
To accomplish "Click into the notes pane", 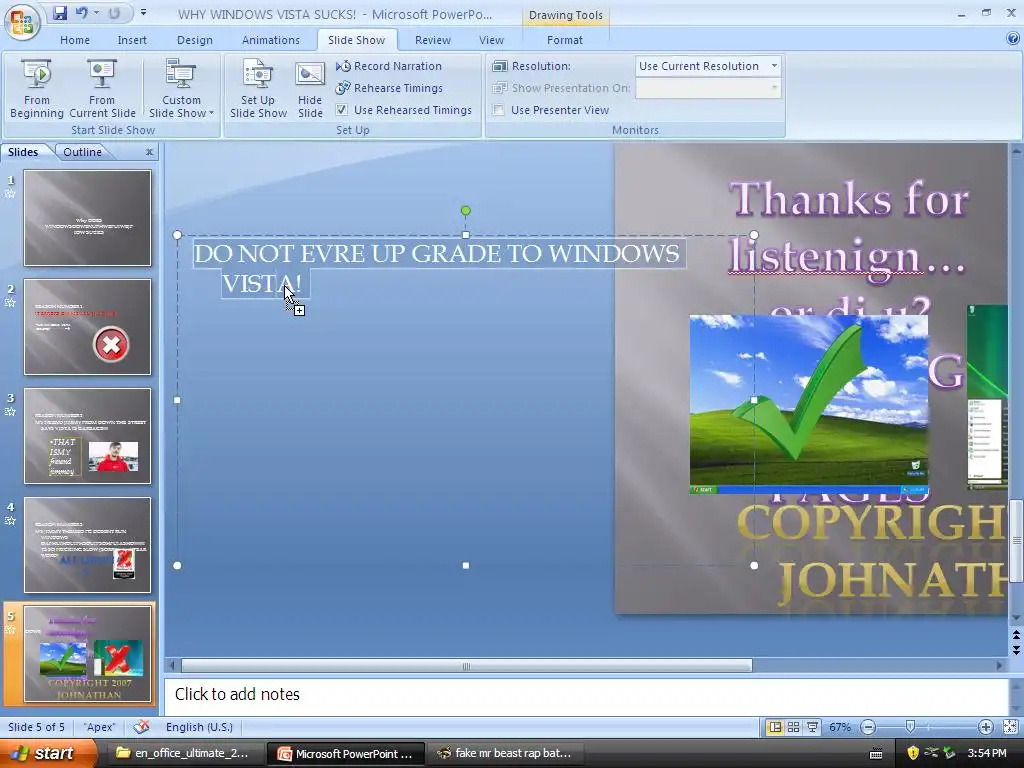I will [x=586, y=695].
